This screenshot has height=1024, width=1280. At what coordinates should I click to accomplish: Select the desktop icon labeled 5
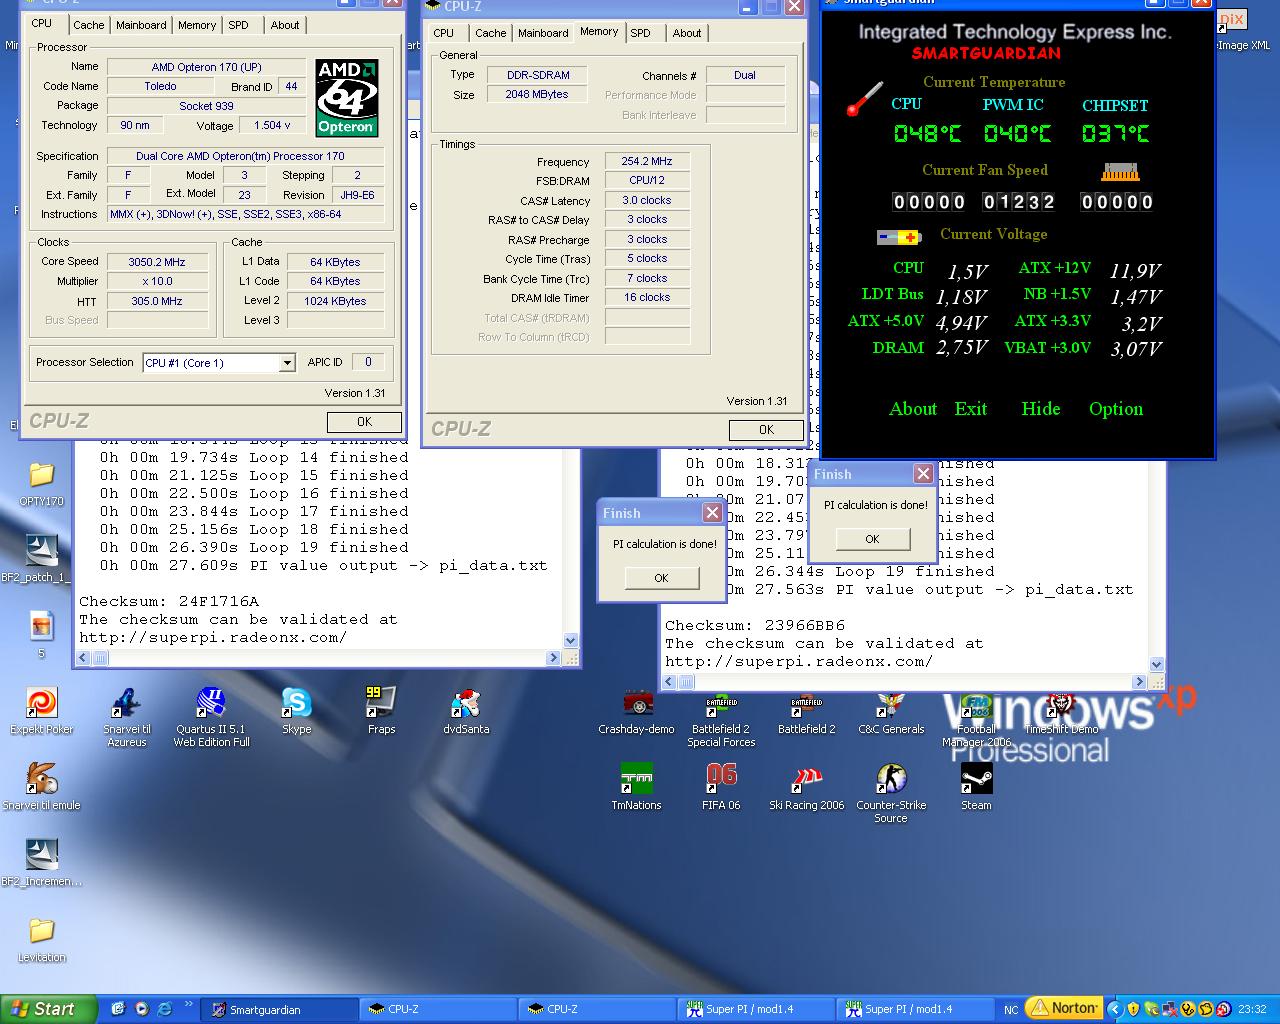[x=41, y=634]
